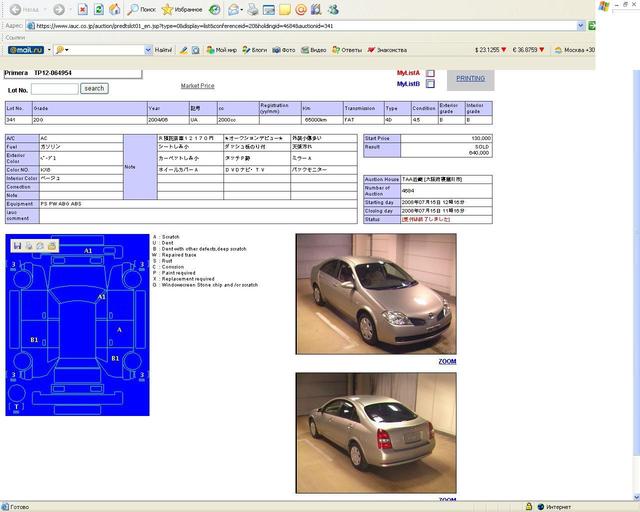Click inside the Lot No. input field
The width and height of the screenshot is (640, 512).
(x=55, y=89)
